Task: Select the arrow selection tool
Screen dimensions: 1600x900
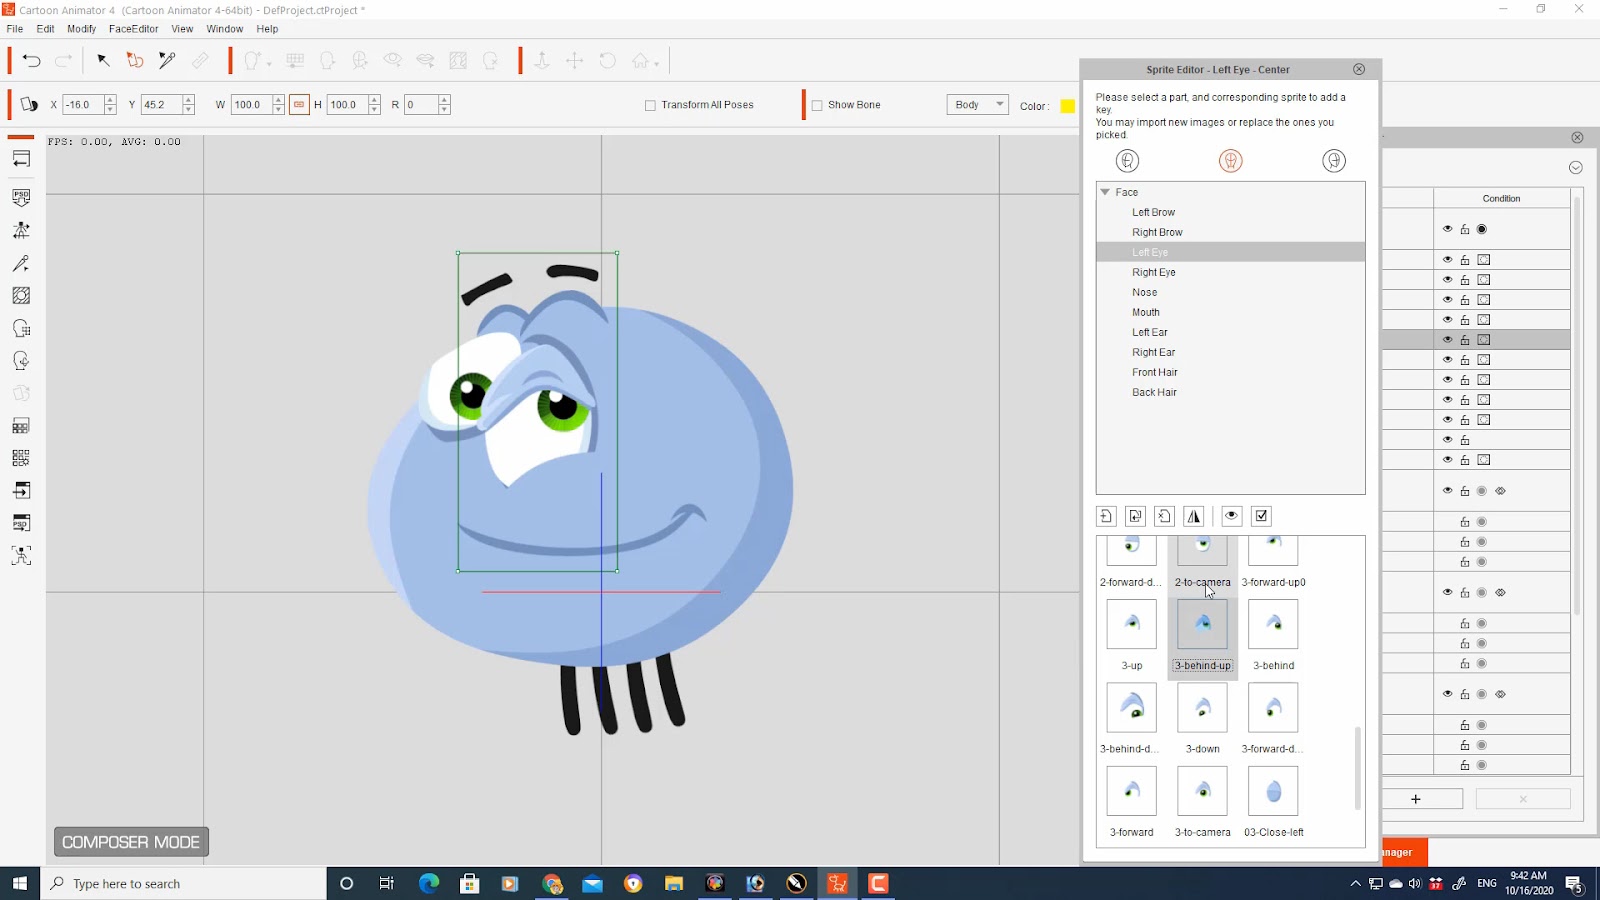Action: pos(103,61)
